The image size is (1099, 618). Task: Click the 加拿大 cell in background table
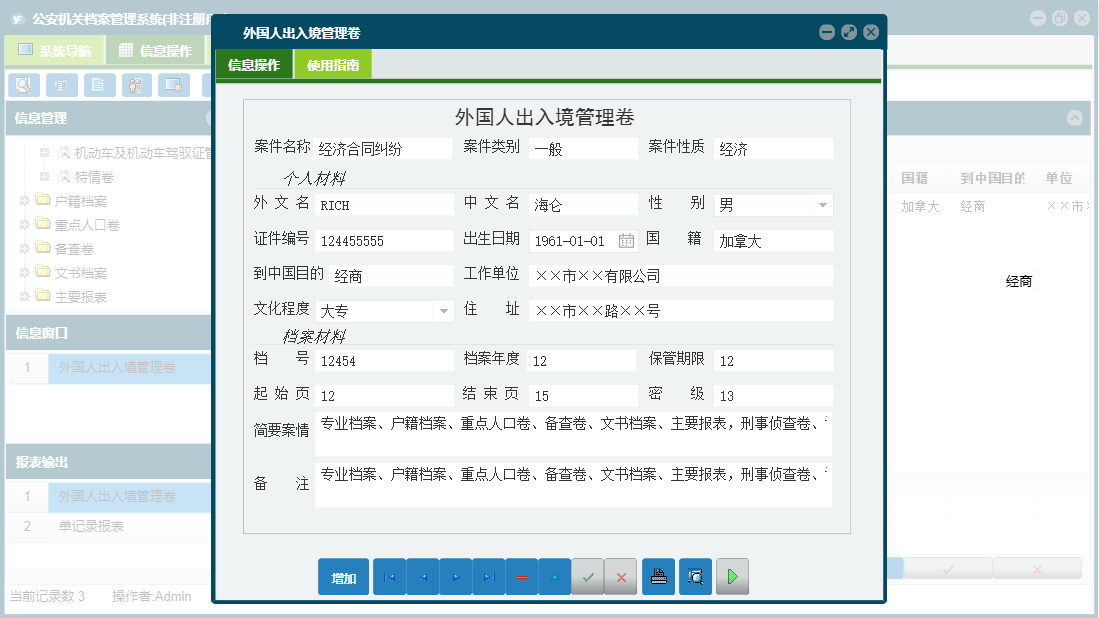click(x=920, y=206)
